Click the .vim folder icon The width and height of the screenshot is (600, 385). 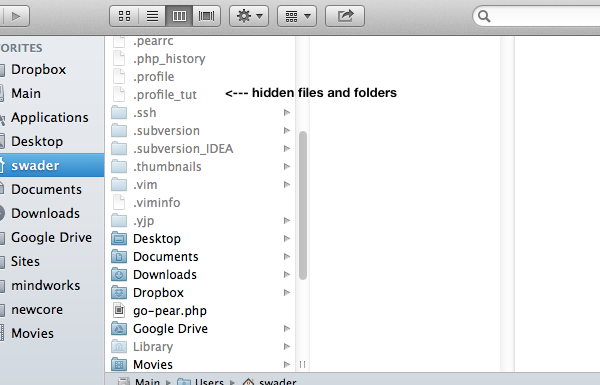(x=119, y=184)
